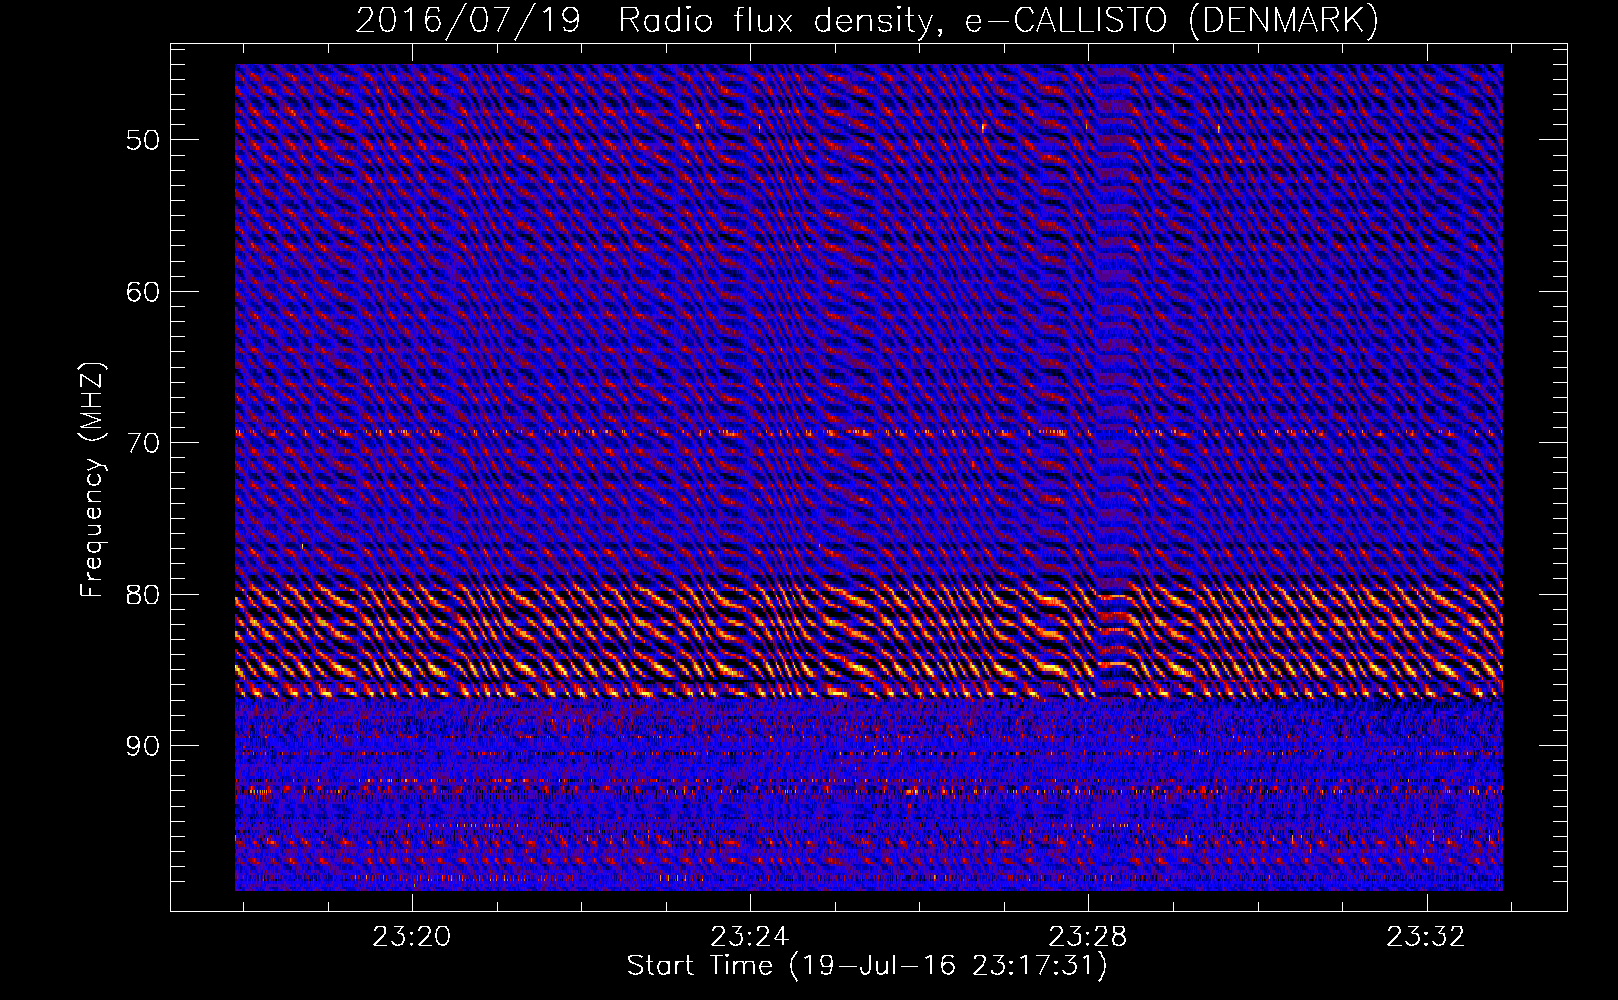Click the 70 frequency tick label
1618x1000 pixels.
point(142,443)
